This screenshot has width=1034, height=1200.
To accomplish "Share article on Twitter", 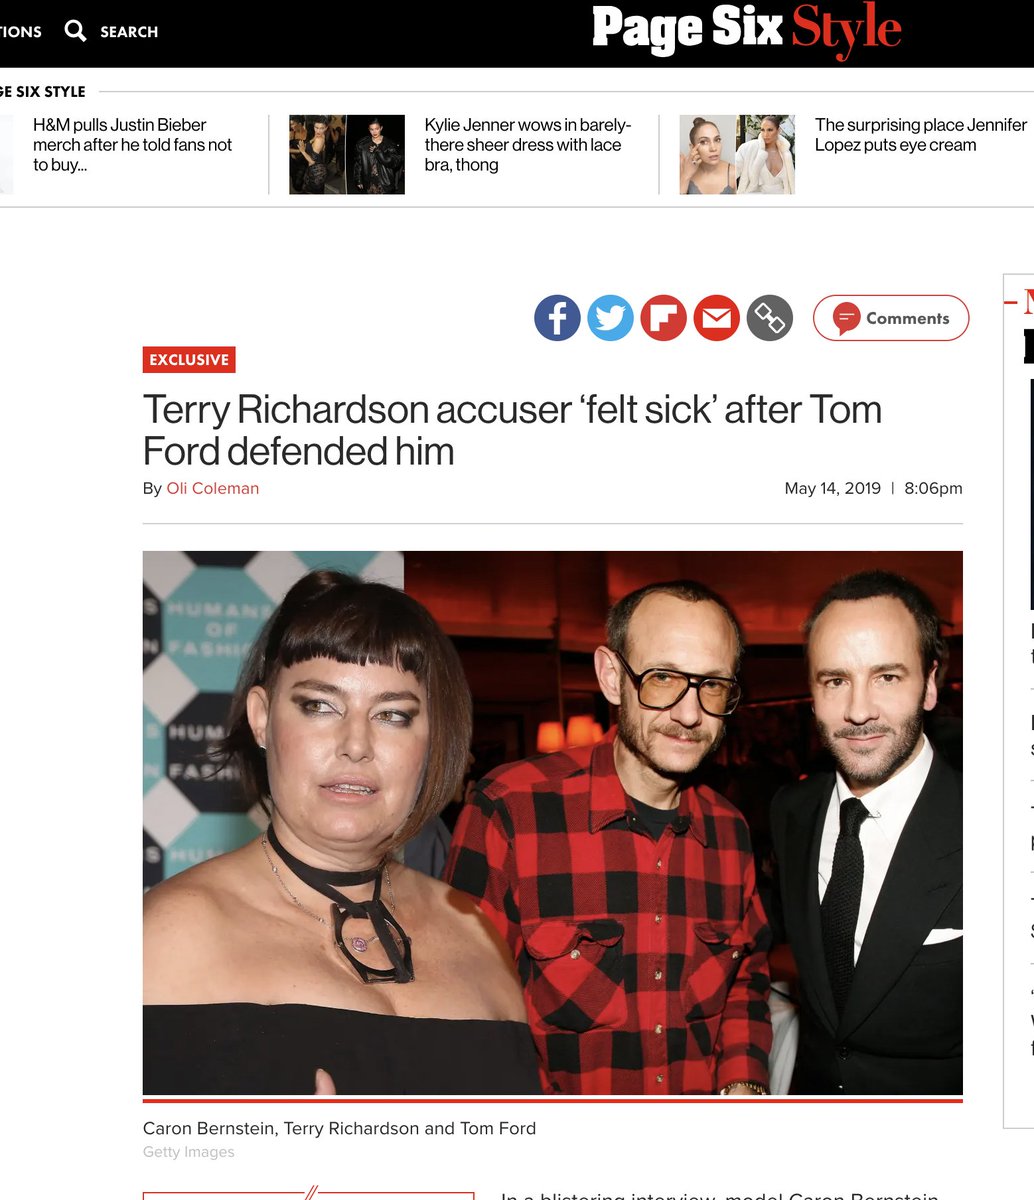I will pyautogui.click(x=610, y=318).
